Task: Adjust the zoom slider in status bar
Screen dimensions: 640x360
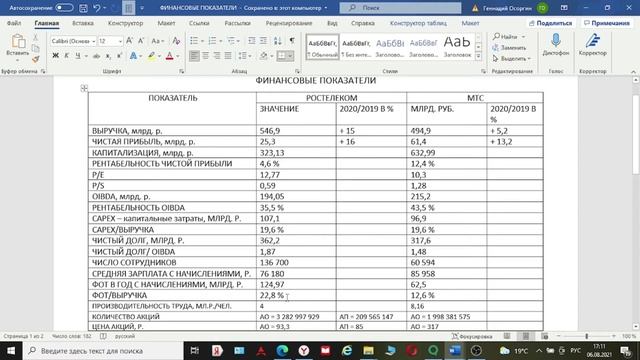Action: click(586, 336)
